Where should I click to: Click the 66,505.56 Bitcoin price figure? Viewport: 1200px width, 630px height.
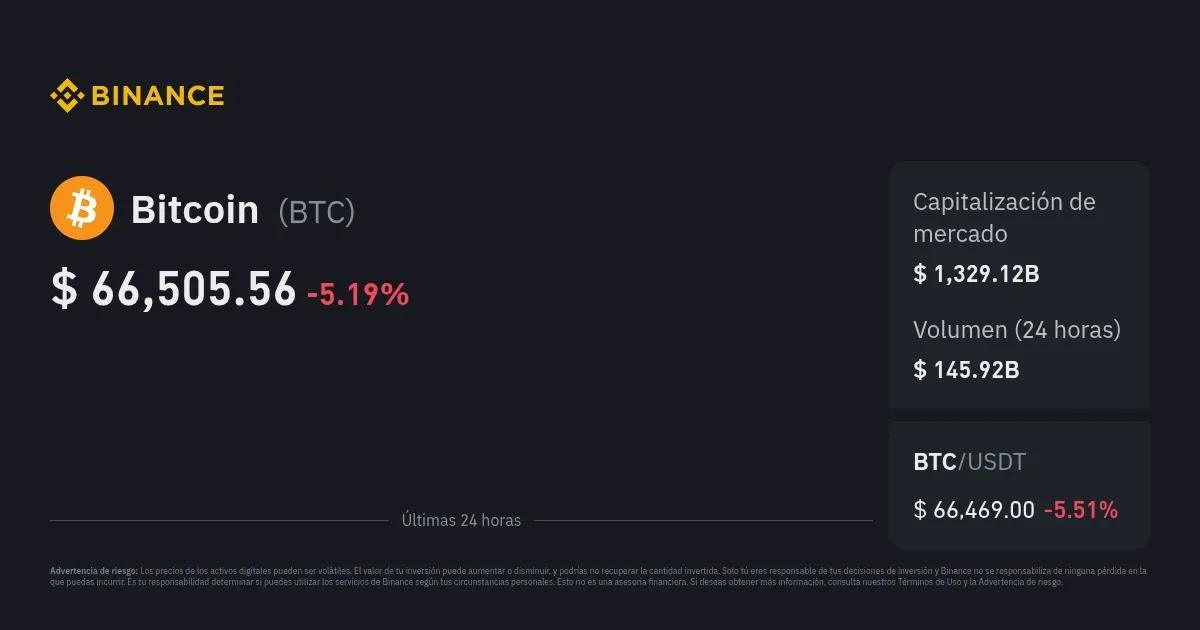[194, 289]
